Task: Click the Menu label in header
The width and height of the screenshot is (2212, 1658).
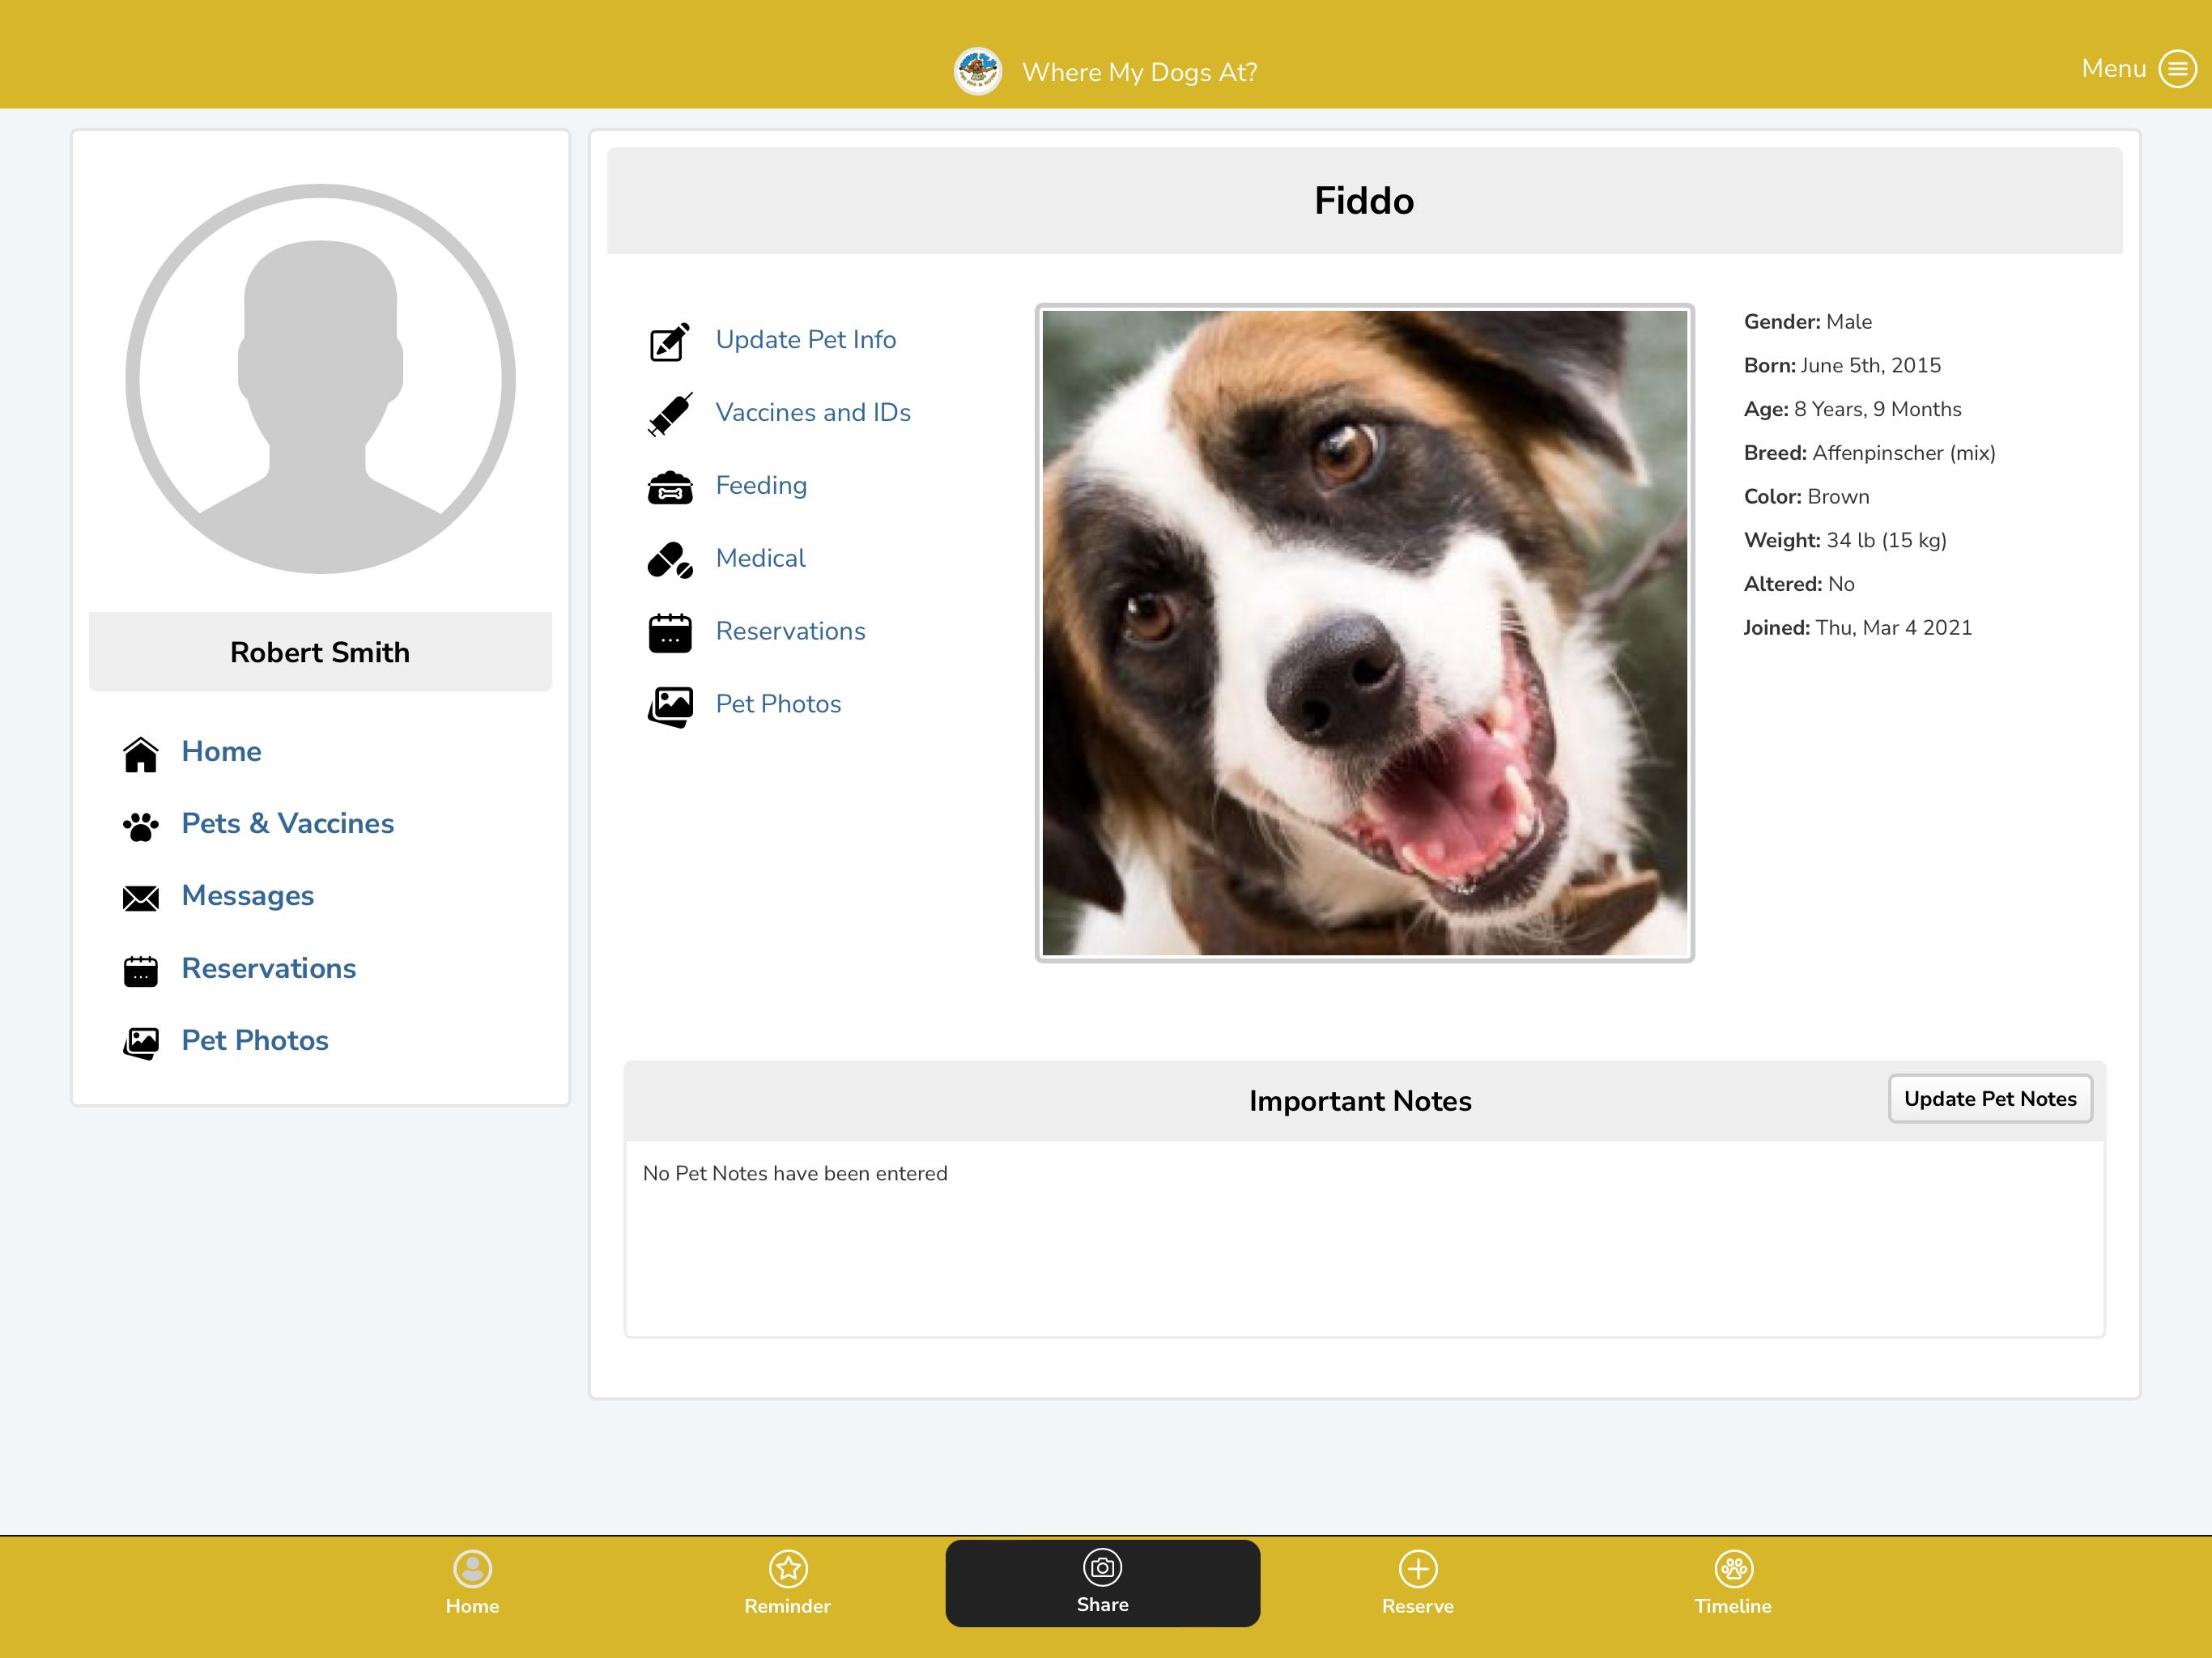Action: 2113,68
